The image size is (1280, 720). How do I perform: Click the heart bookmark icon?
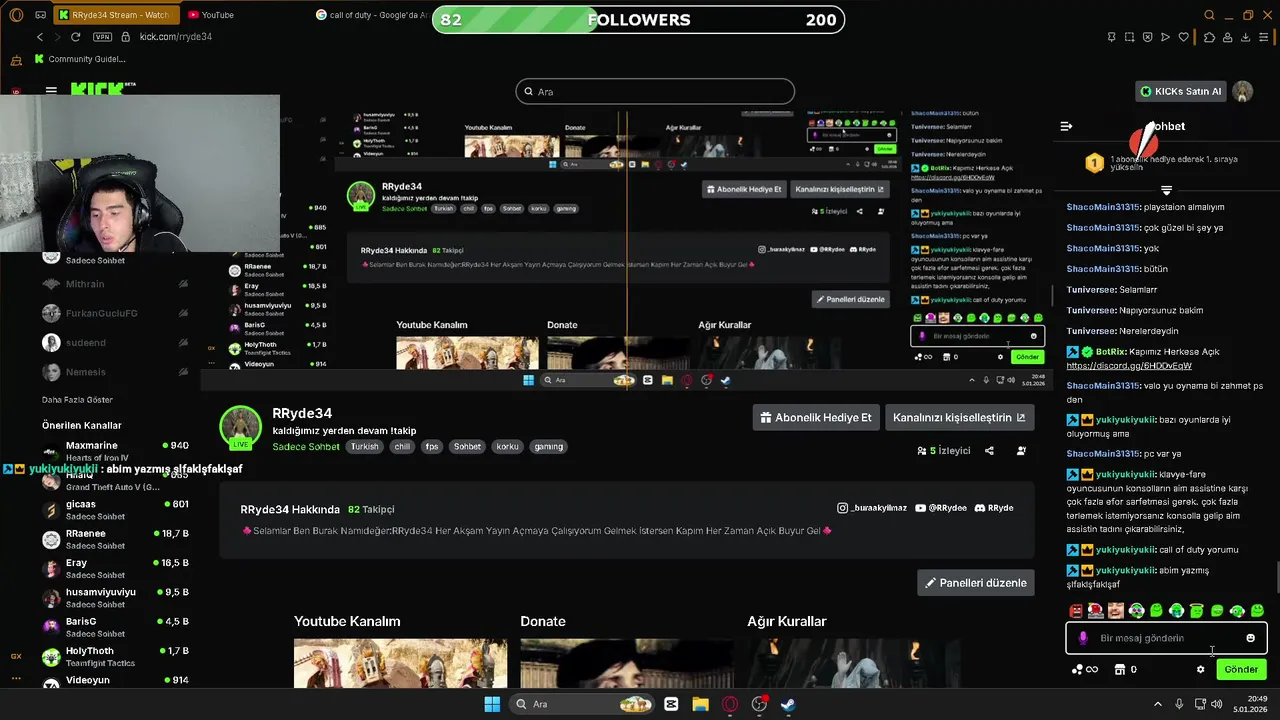[1184, 37]
